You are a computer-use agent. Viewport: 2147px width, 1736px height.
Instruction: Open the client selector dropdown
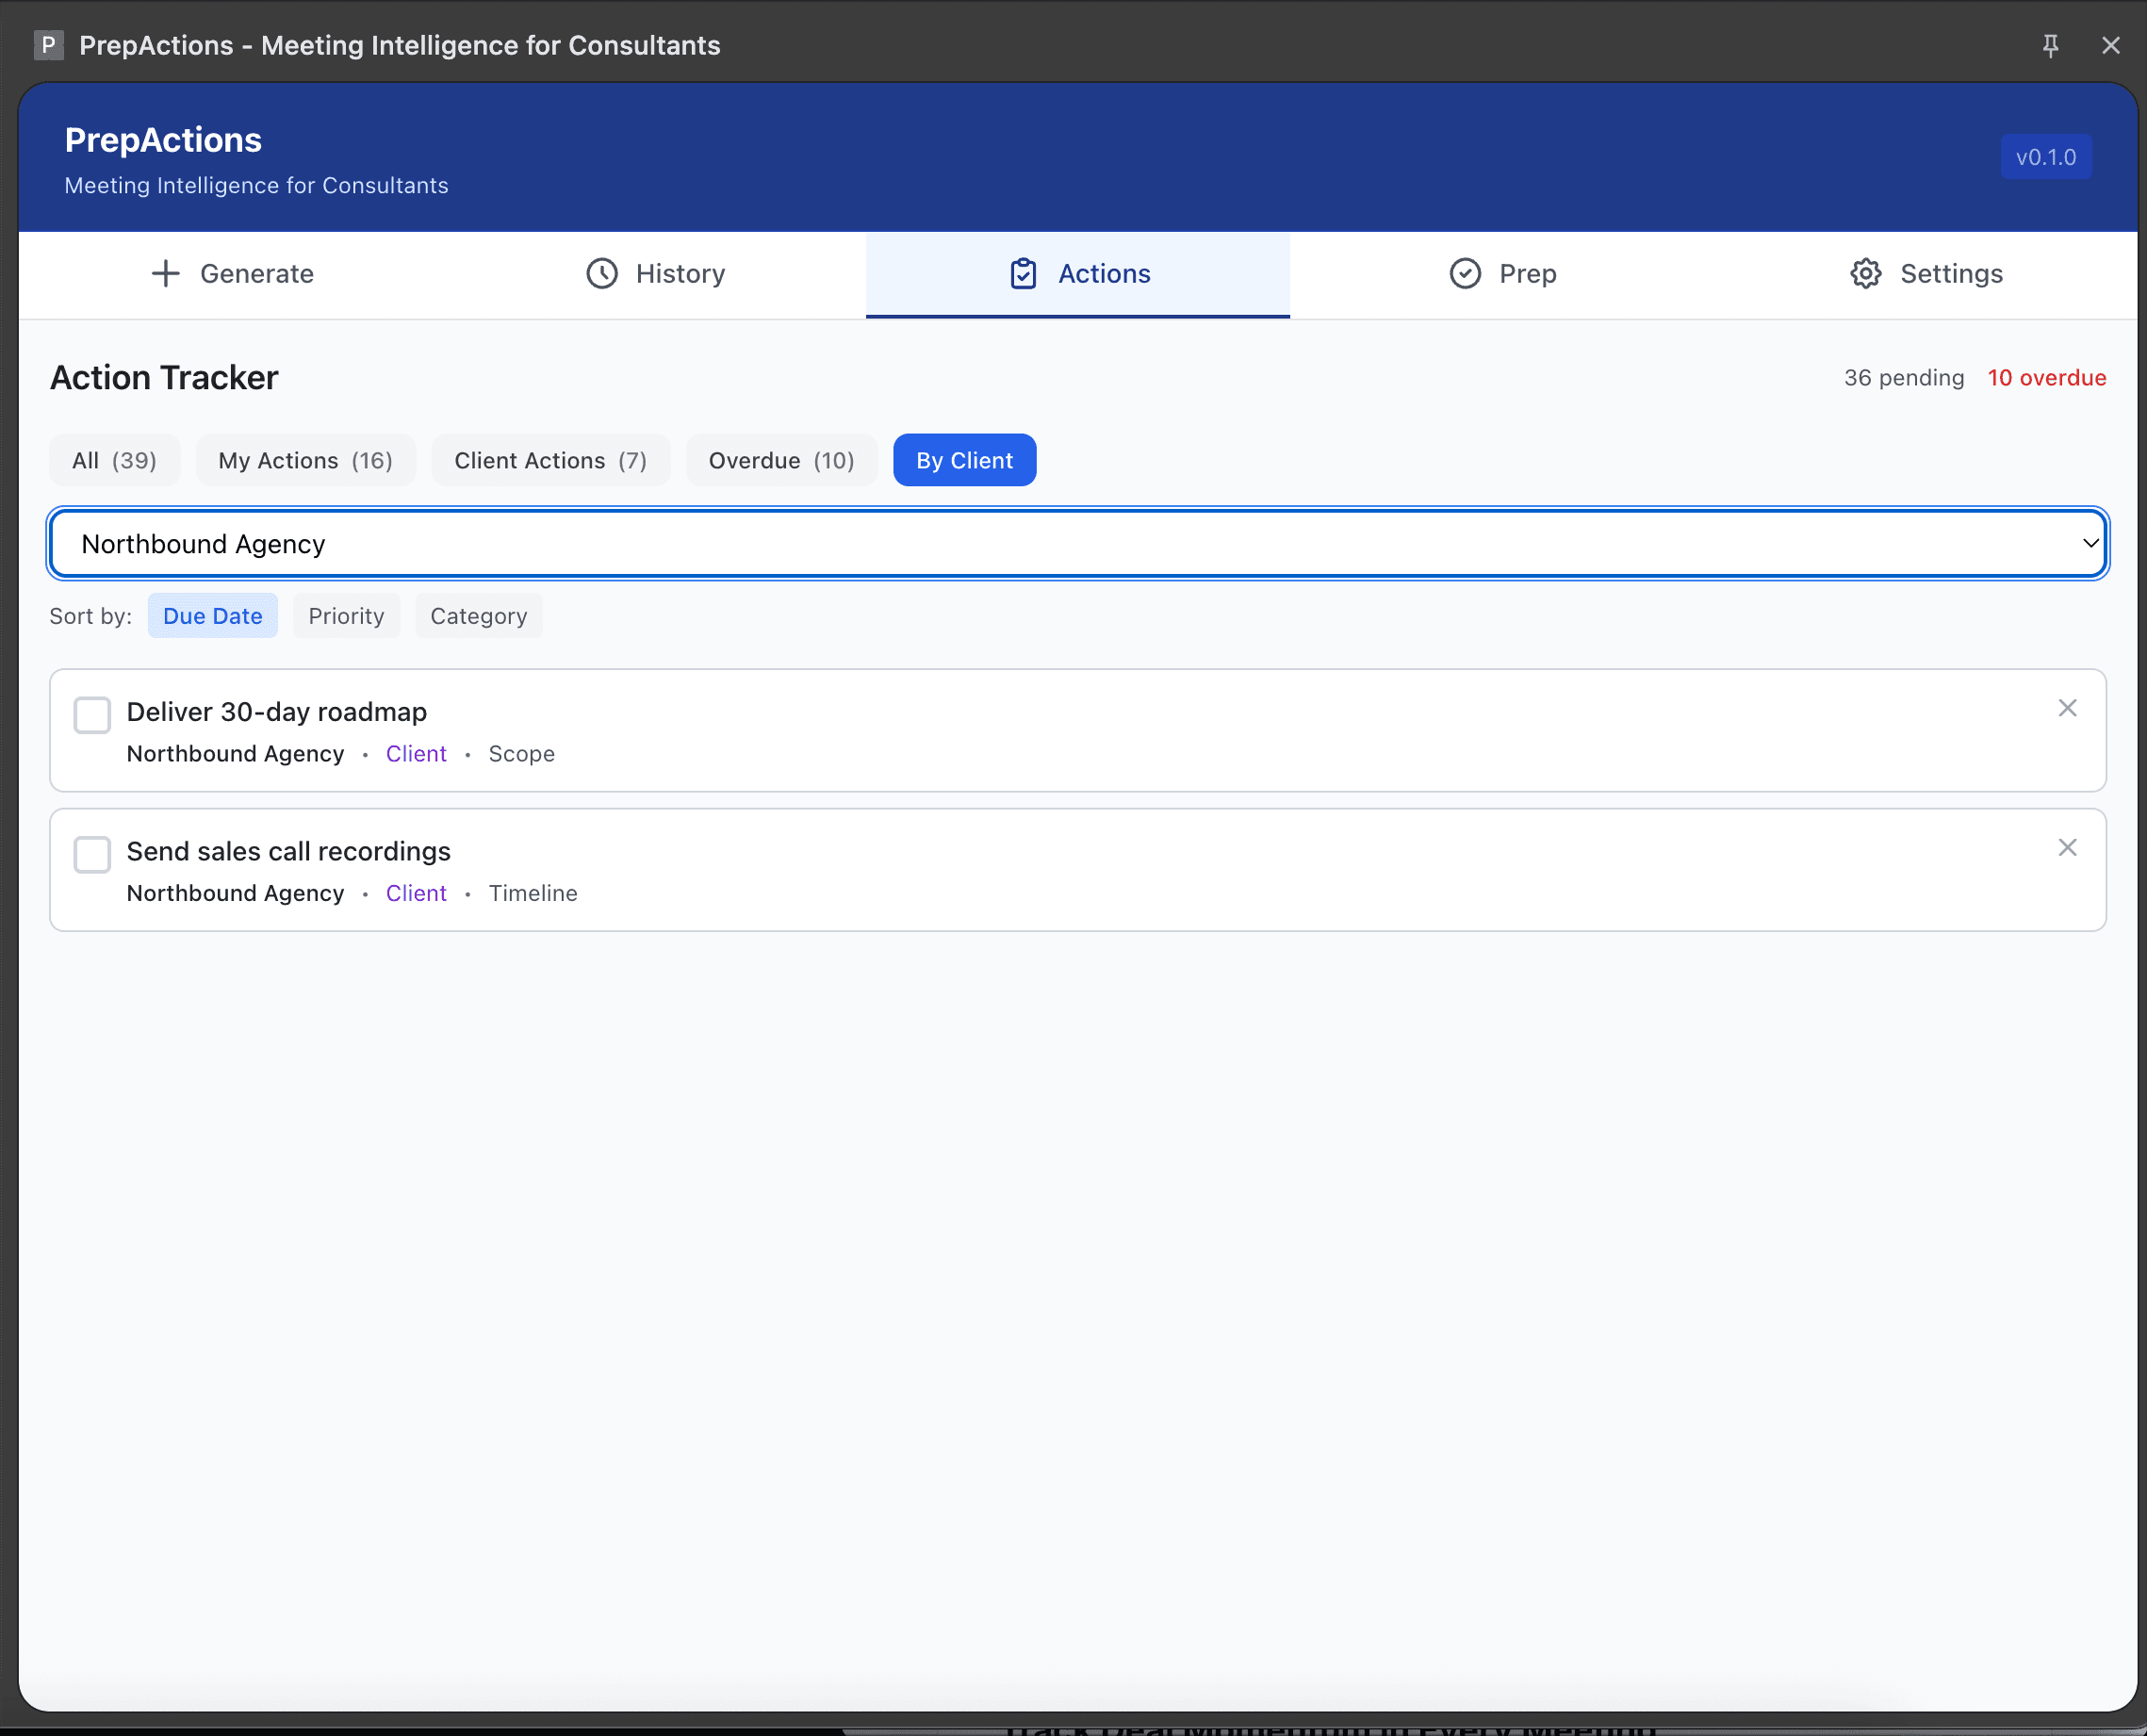pos(1075,543)
